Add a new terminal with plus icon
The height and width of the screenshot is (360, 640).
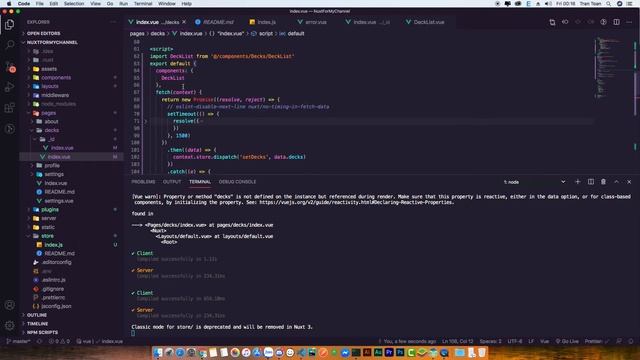point(578,182)
